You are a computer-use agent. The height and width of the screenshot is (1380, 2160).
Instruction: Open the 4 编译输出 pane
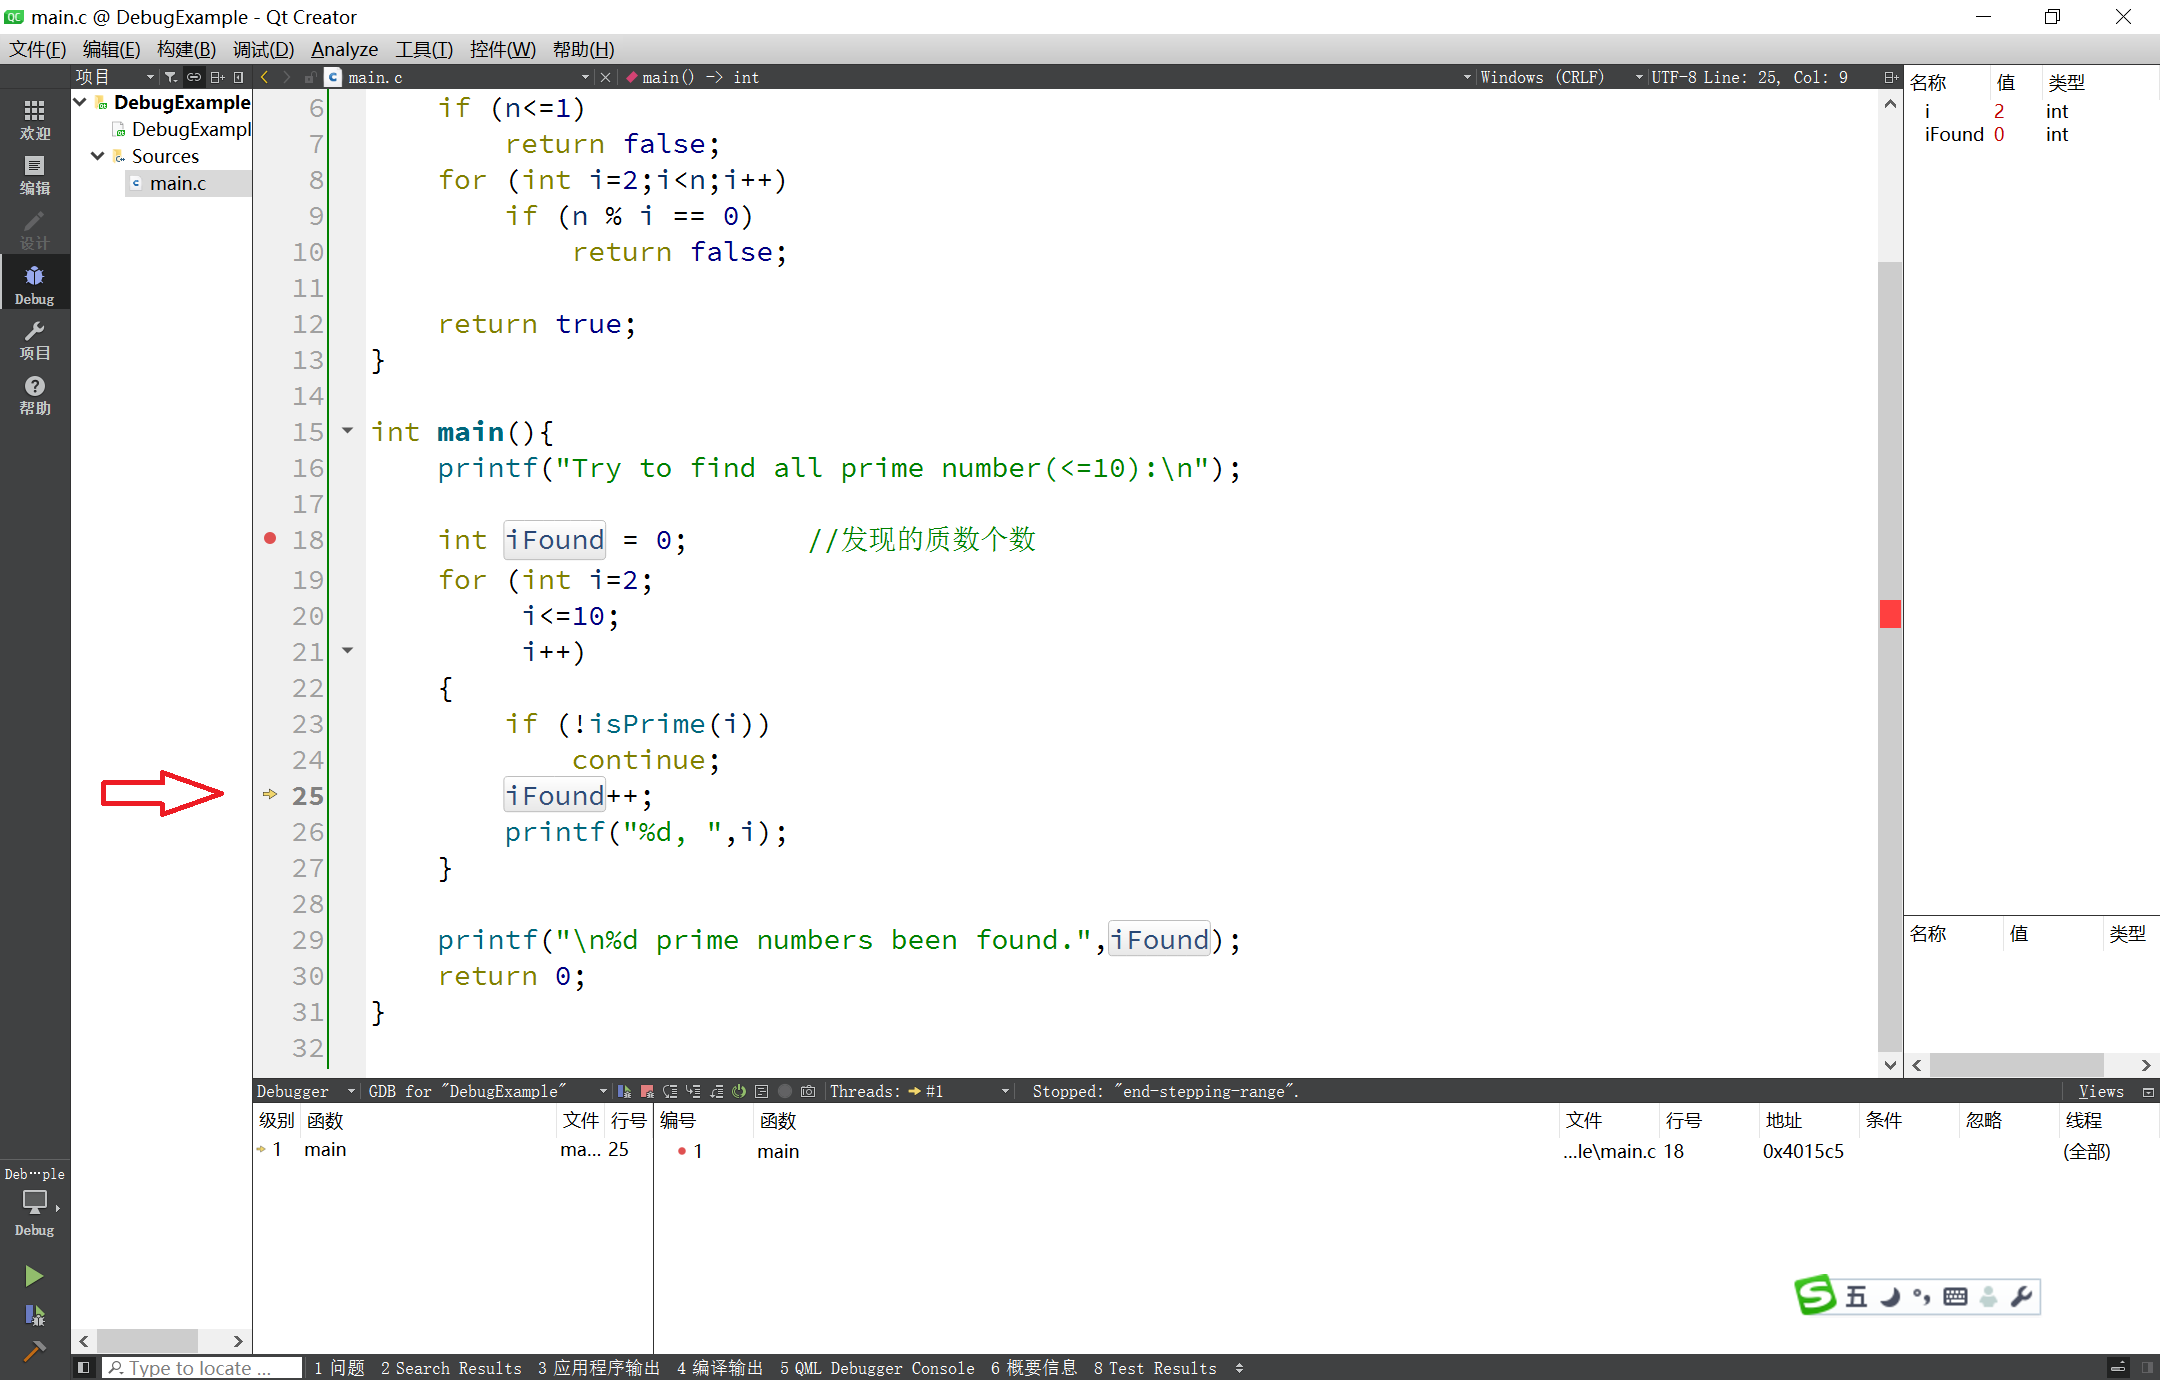point(720,1368)
